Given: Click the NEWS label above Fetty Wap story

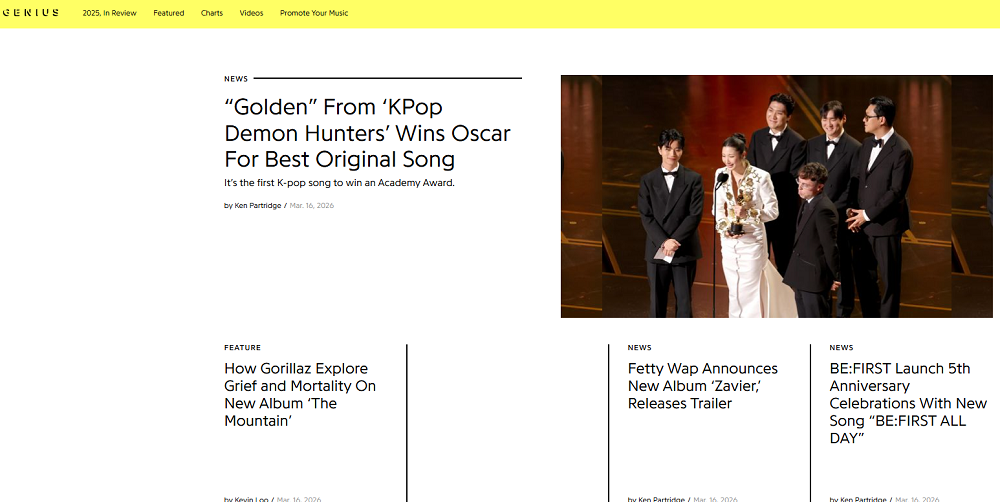Looking at the screenshot, I should click(x=640, y=348).
